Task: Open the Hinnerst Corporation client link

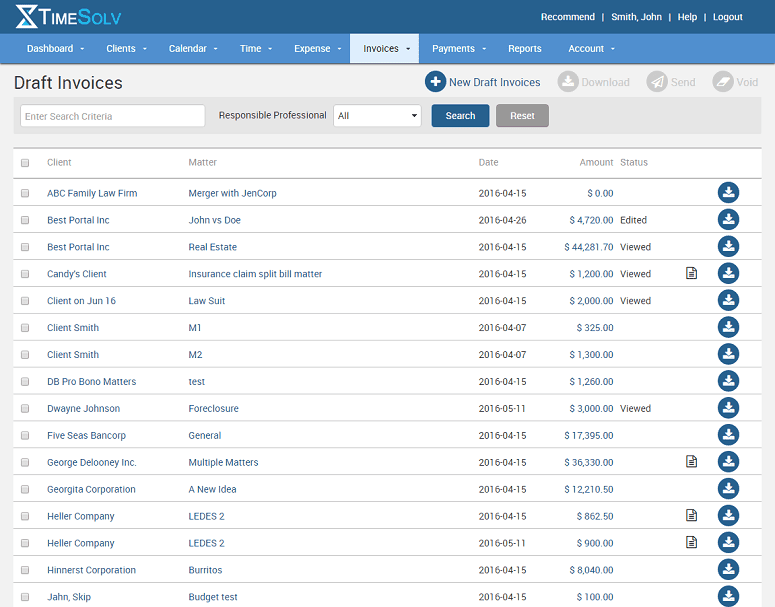Action: 91,570
